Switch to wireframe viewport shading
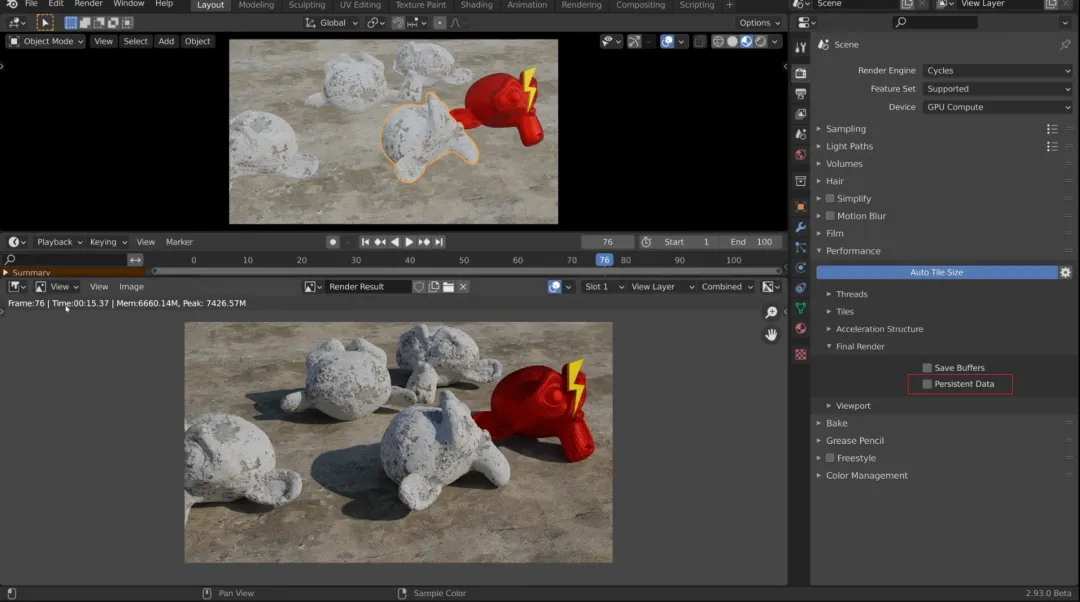The width and height of the screenshot is (1080, 602). click(x=718, y=41)
